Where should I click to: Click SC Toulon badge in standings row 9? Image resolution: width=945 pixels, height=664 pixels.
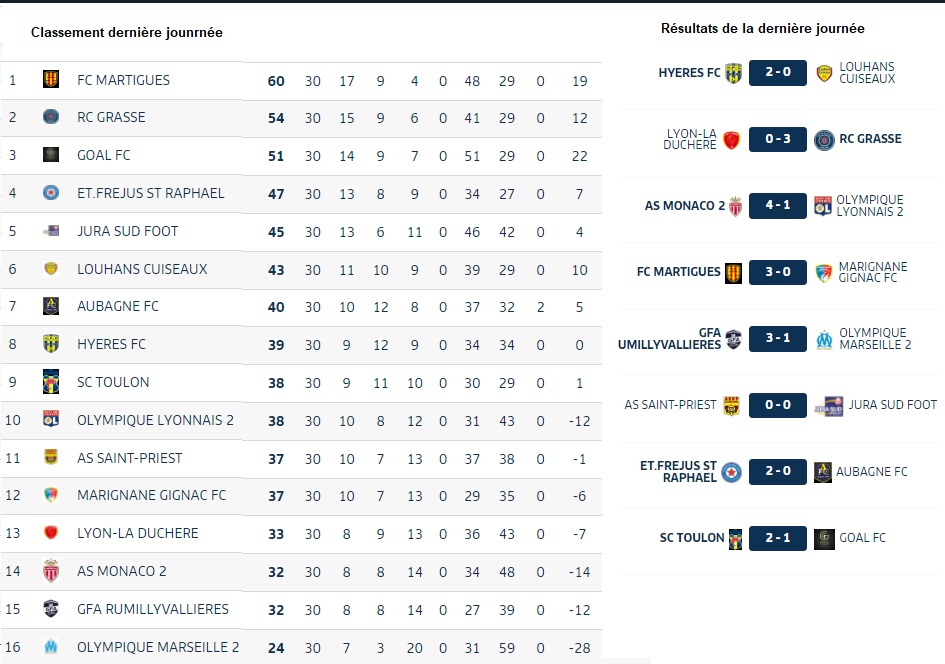pyautogui.click(x=51, y=381)
